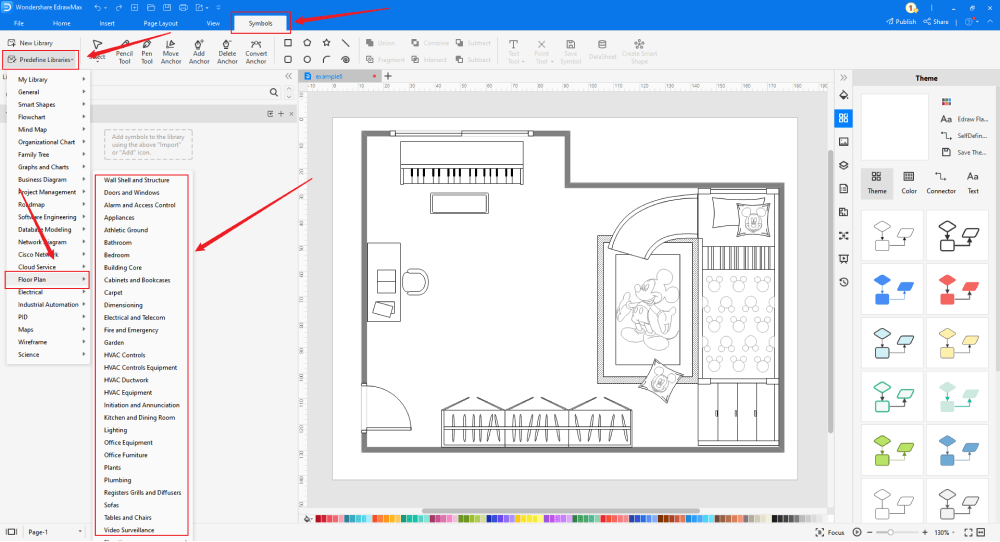The image size is (1000, 542).
Task: Click the Publish button
Action: click(901, 22)
